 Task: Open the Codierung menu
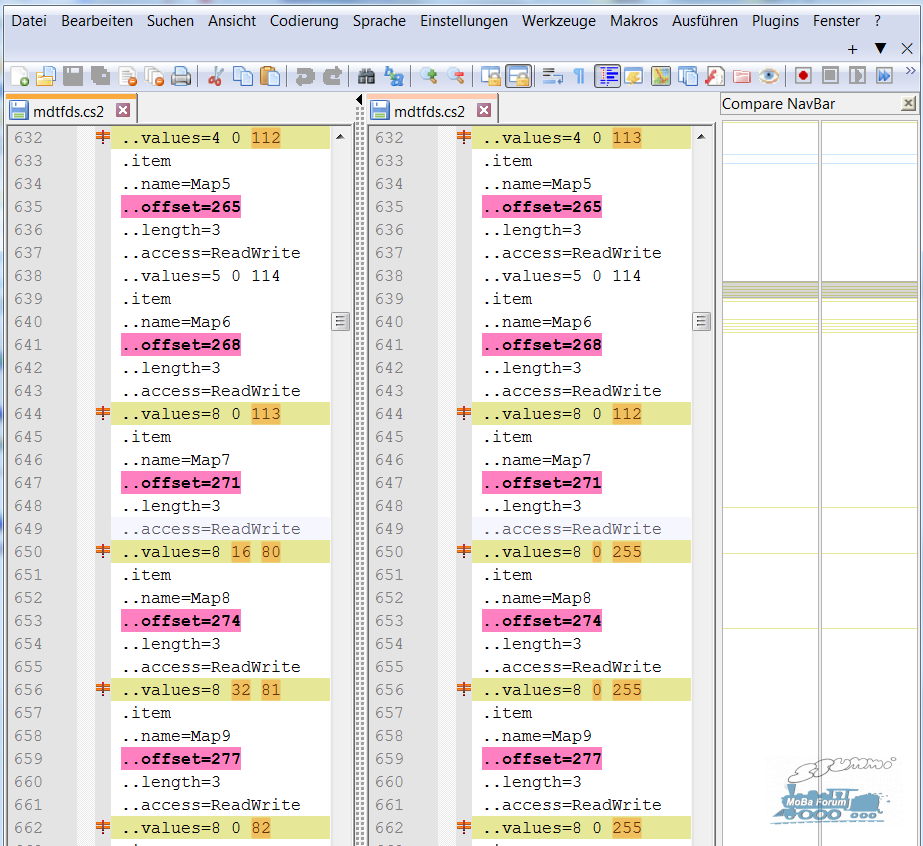tap(304, 21)
